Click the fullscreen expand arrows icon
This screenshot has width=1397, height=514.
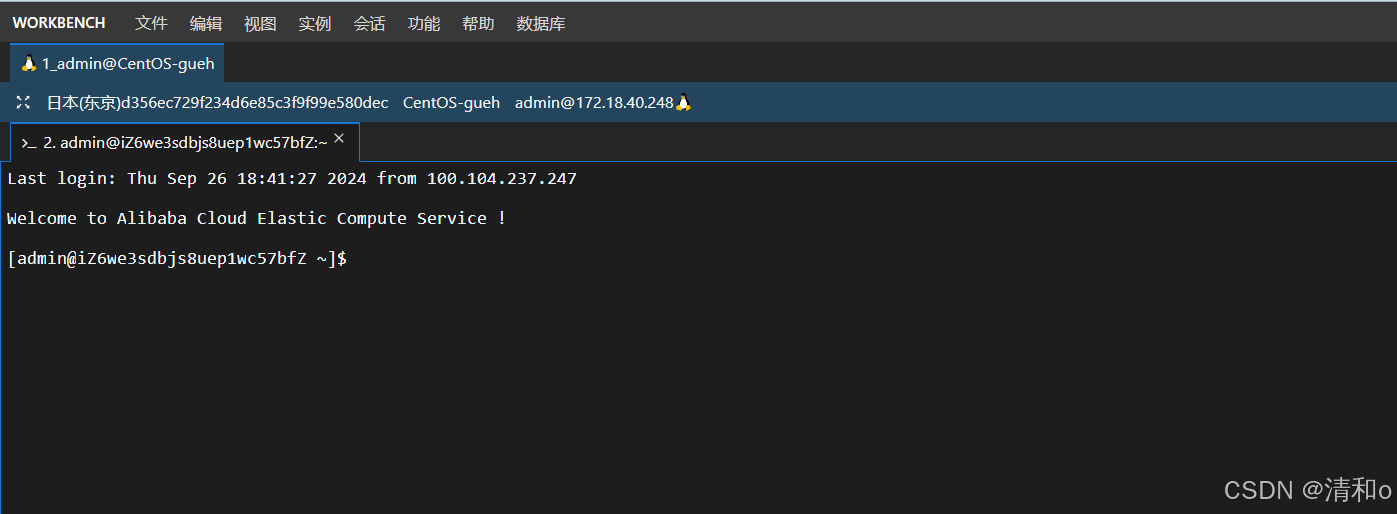[x=25, y=102]
